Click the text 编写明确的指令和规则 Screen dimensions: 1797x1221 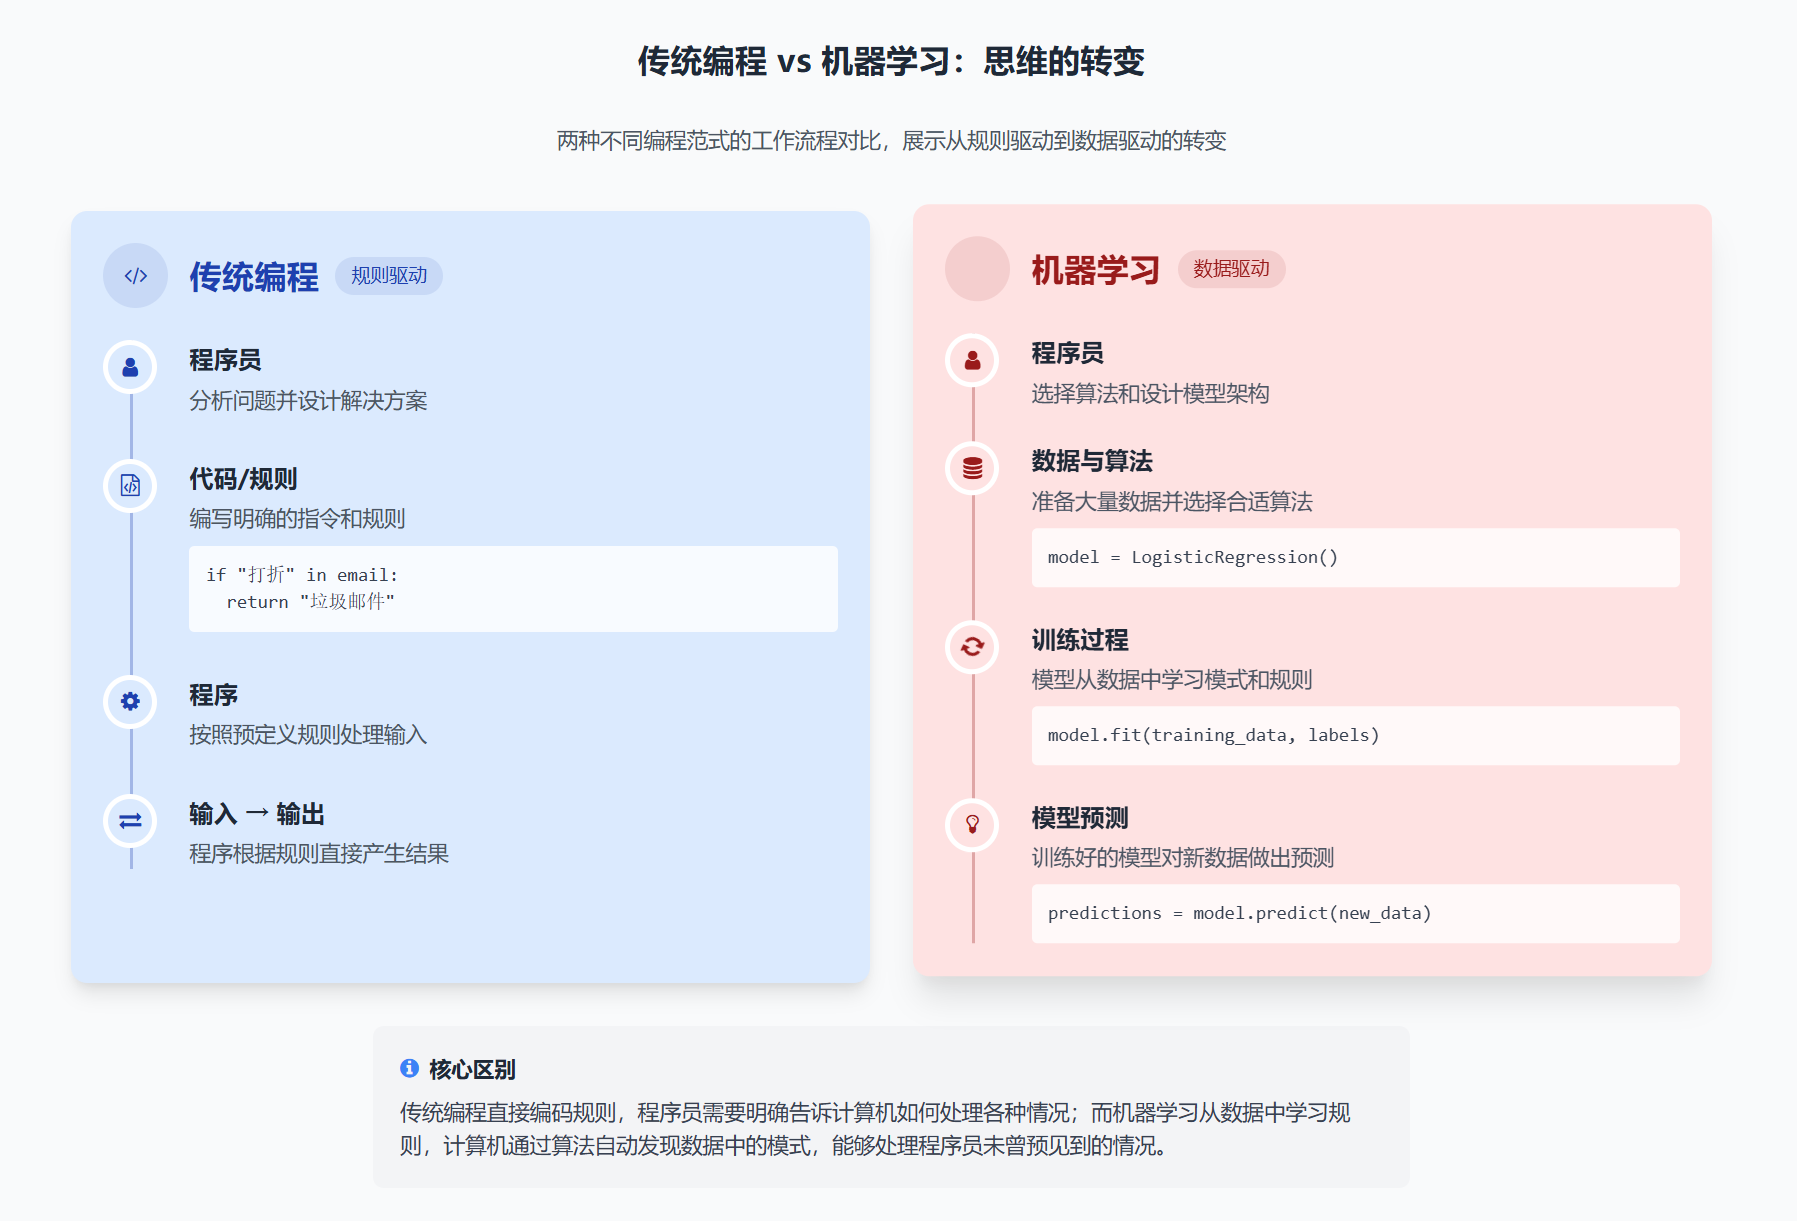[297, 519]
